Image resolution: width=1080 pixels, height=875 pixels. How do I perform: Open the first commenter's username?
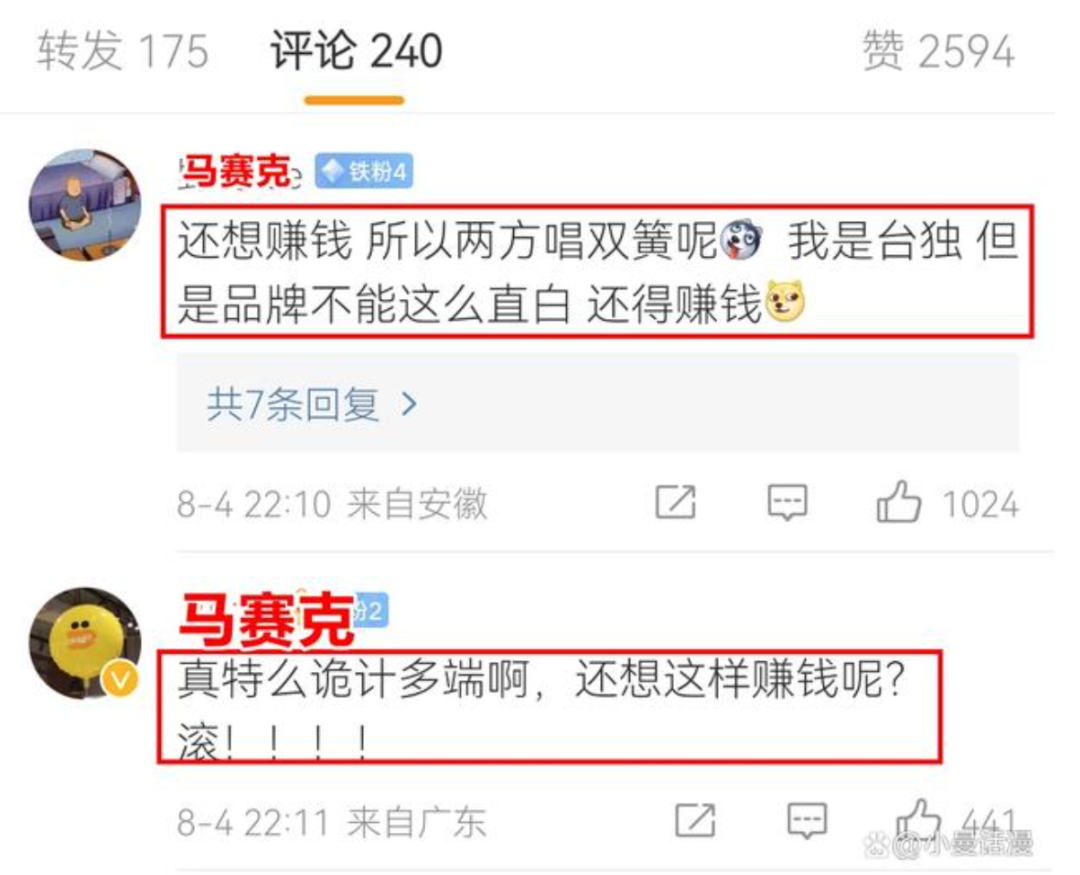tap(238, 171)
